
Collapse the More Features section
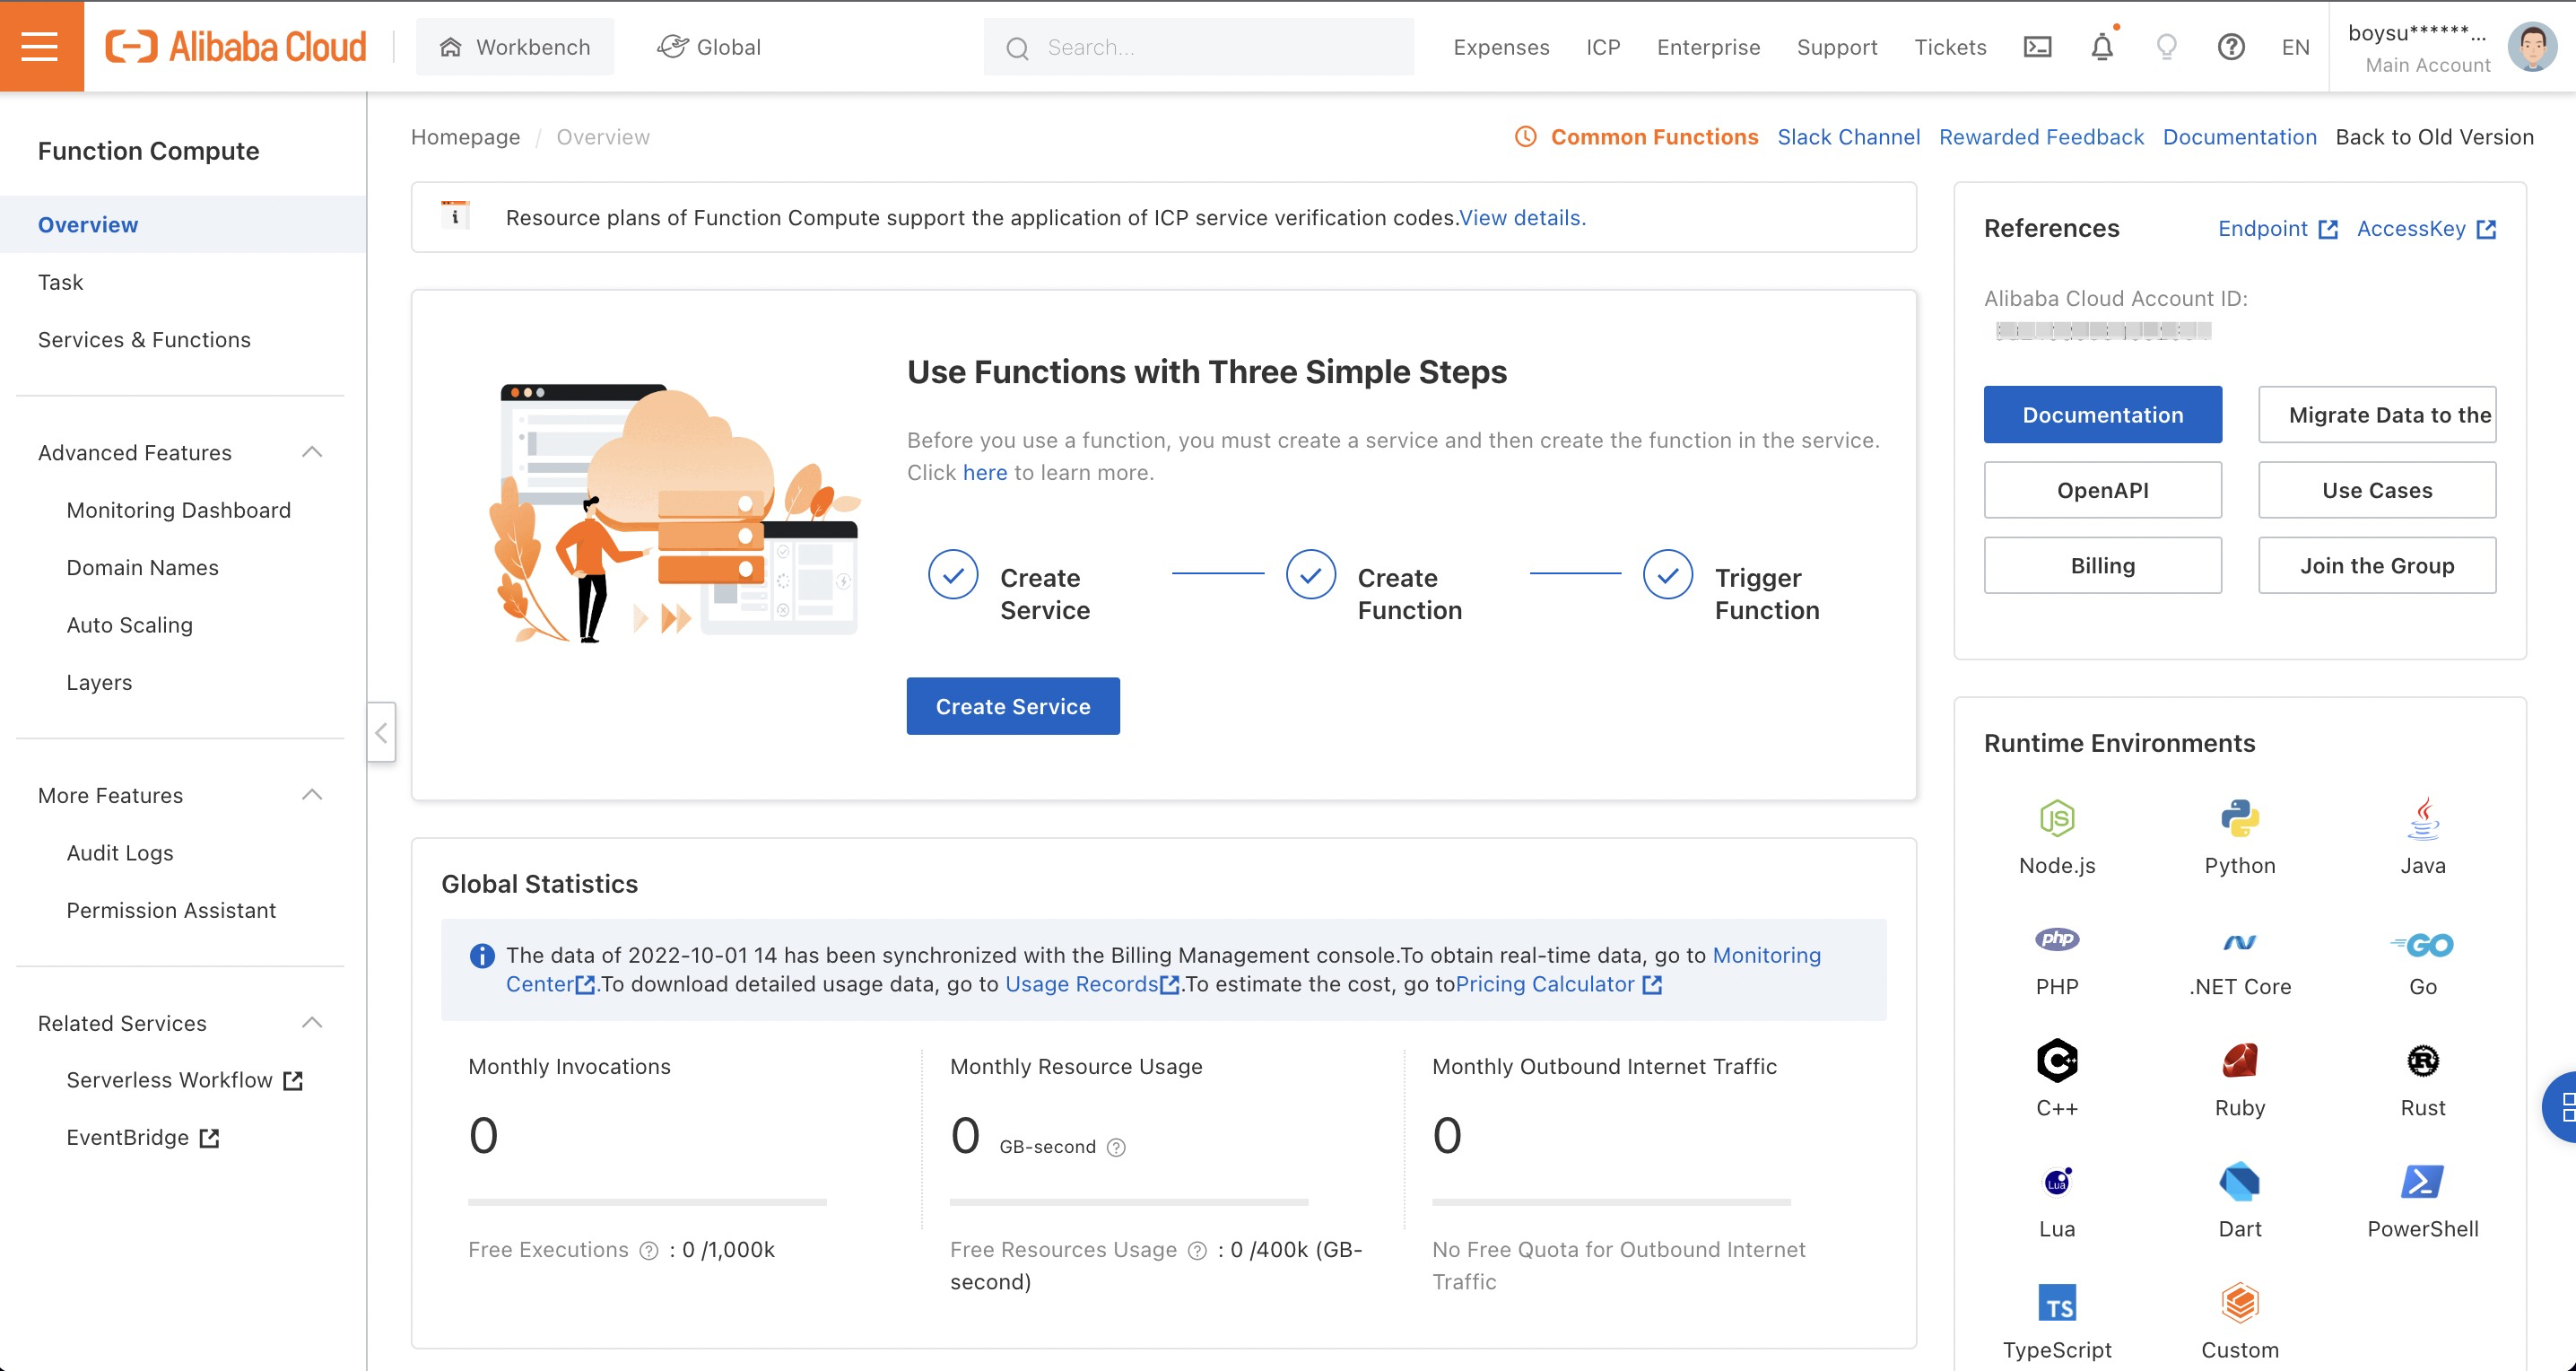tap(312, 795)
